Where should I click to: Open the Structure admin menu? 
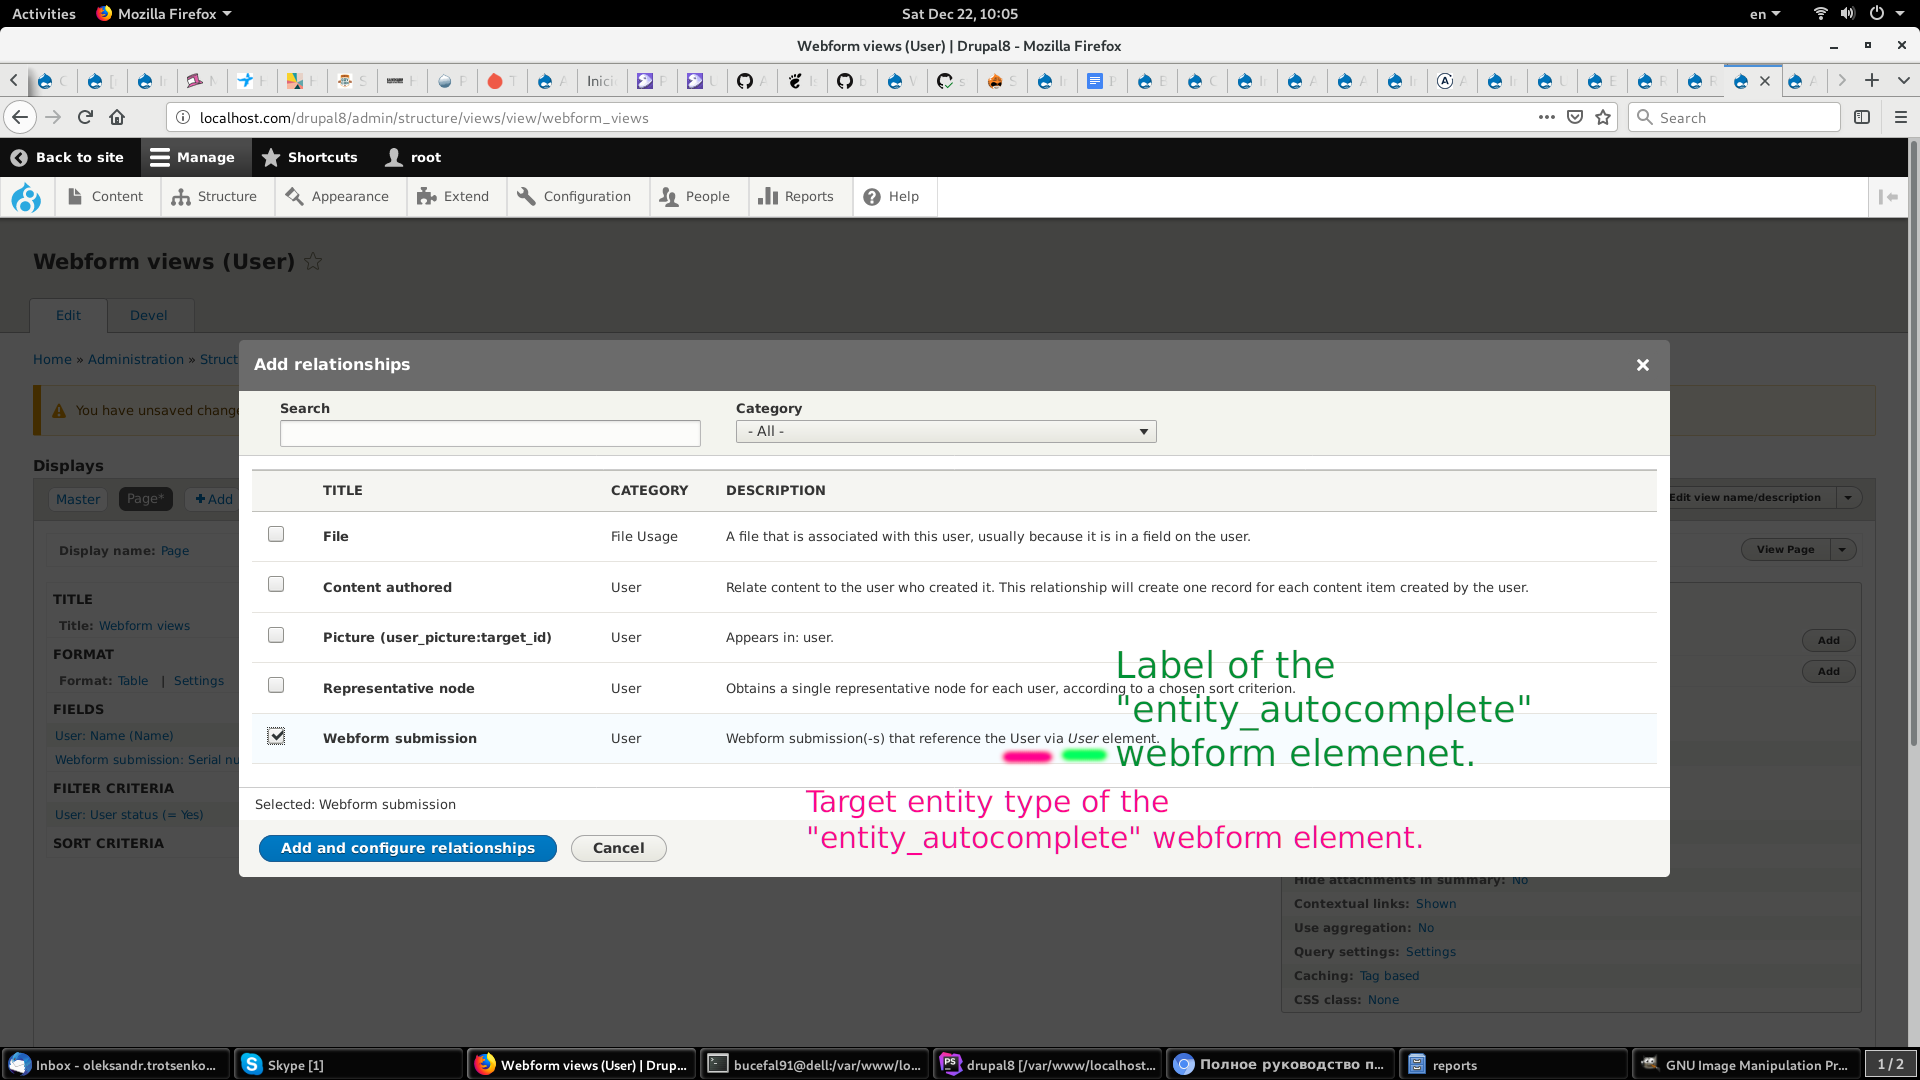click(x=215, y=196)
